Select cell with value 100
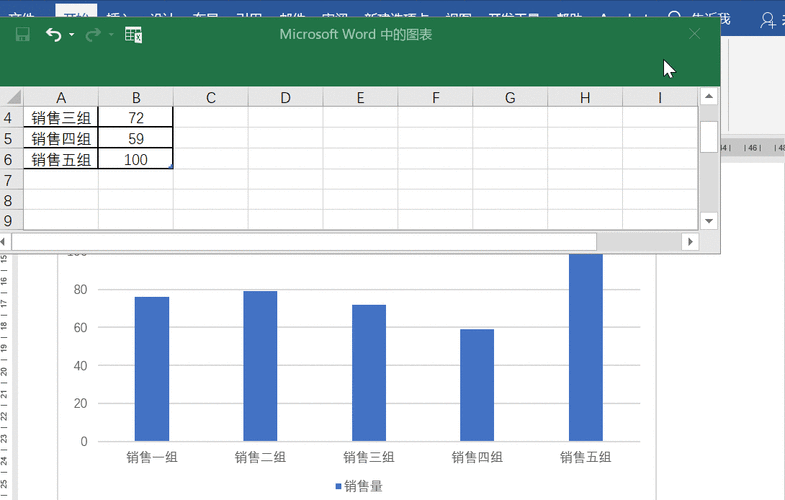This screenshot has height=500, width=785. [x=136, y=160]
